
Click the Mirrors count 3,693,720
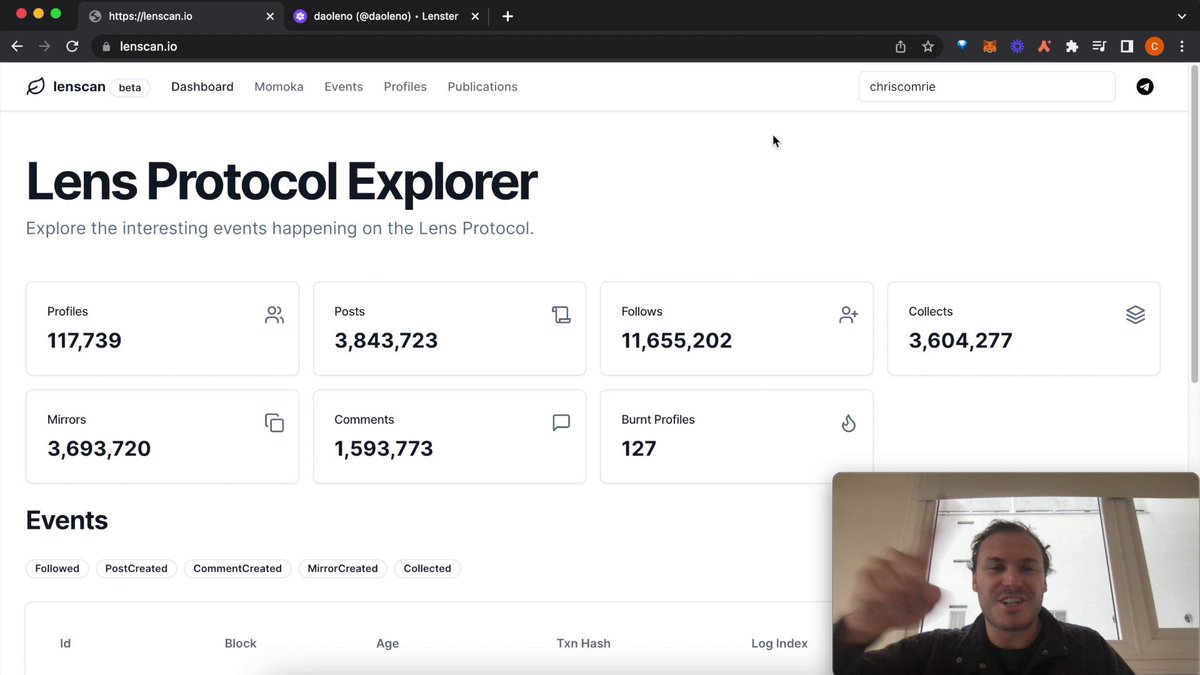coord(99,448)
